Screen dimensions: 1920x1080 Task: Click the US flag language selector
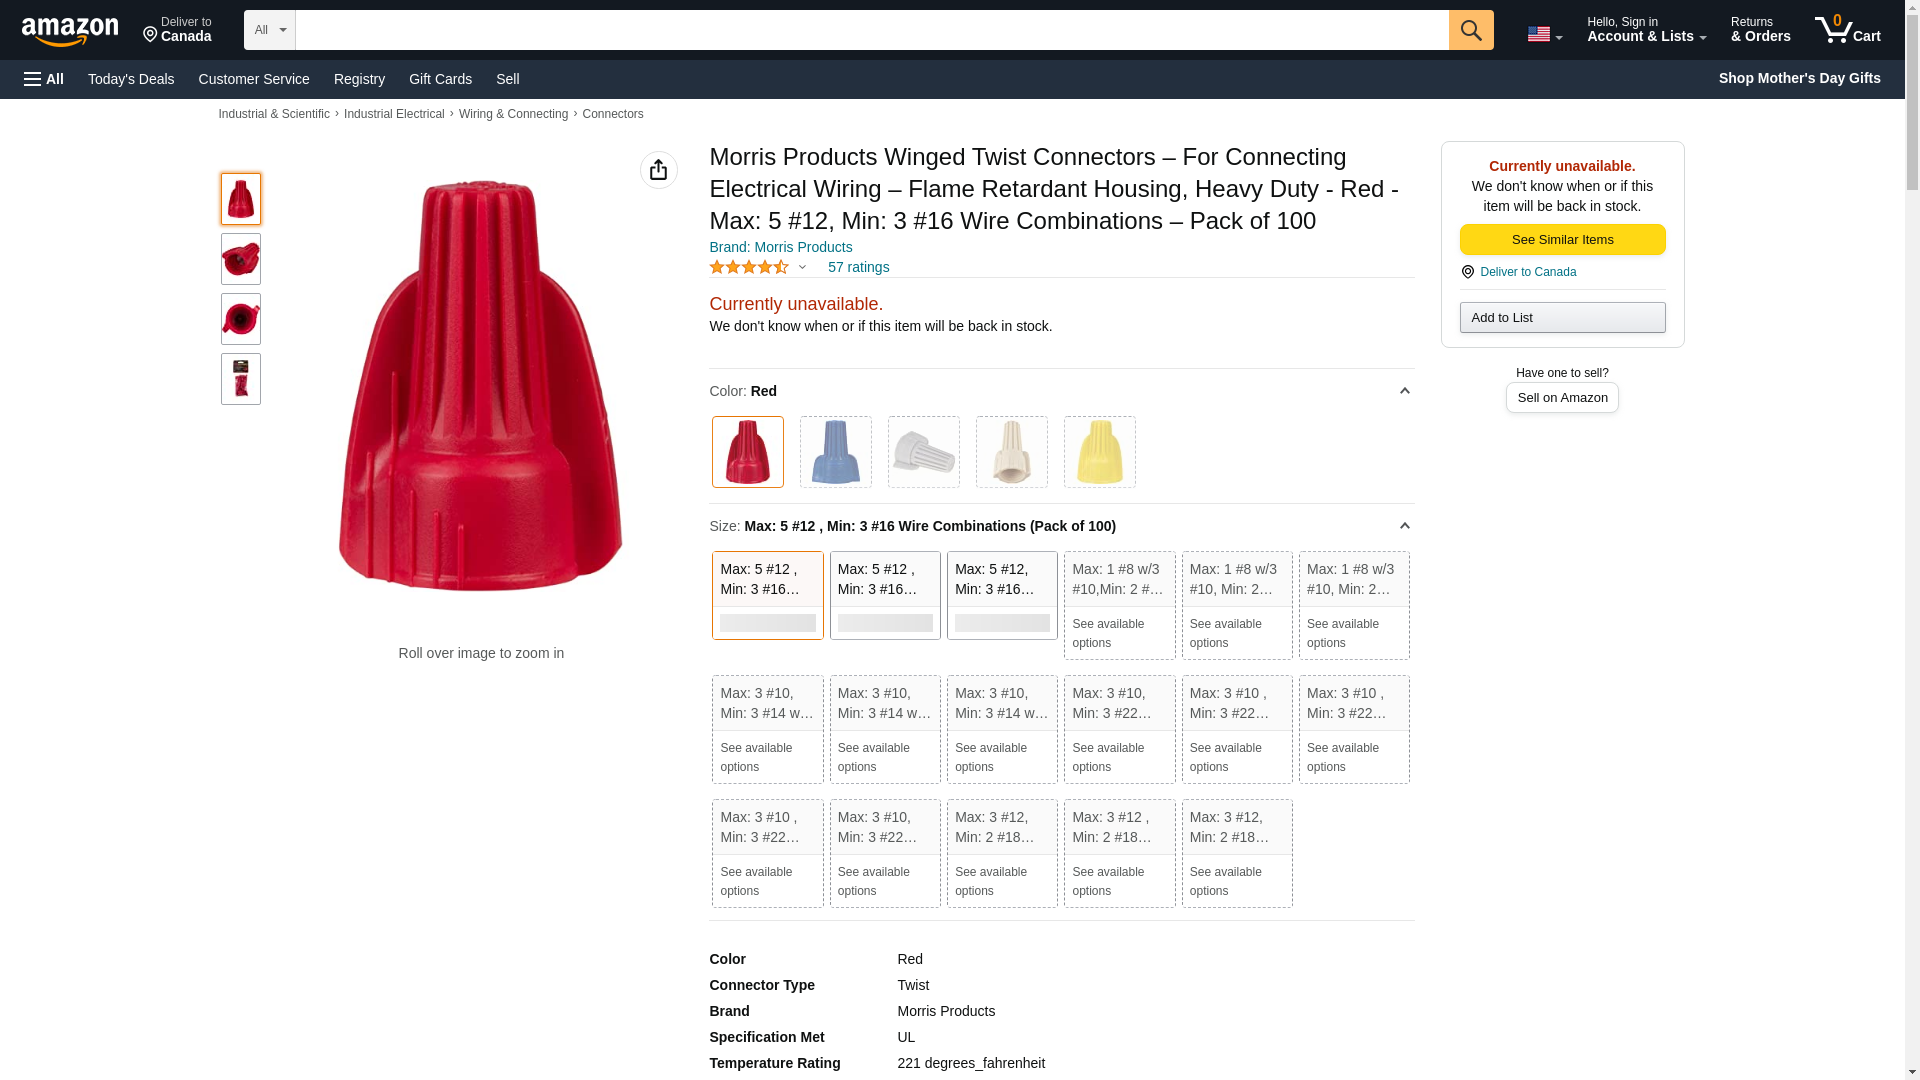coord(1544,34)
